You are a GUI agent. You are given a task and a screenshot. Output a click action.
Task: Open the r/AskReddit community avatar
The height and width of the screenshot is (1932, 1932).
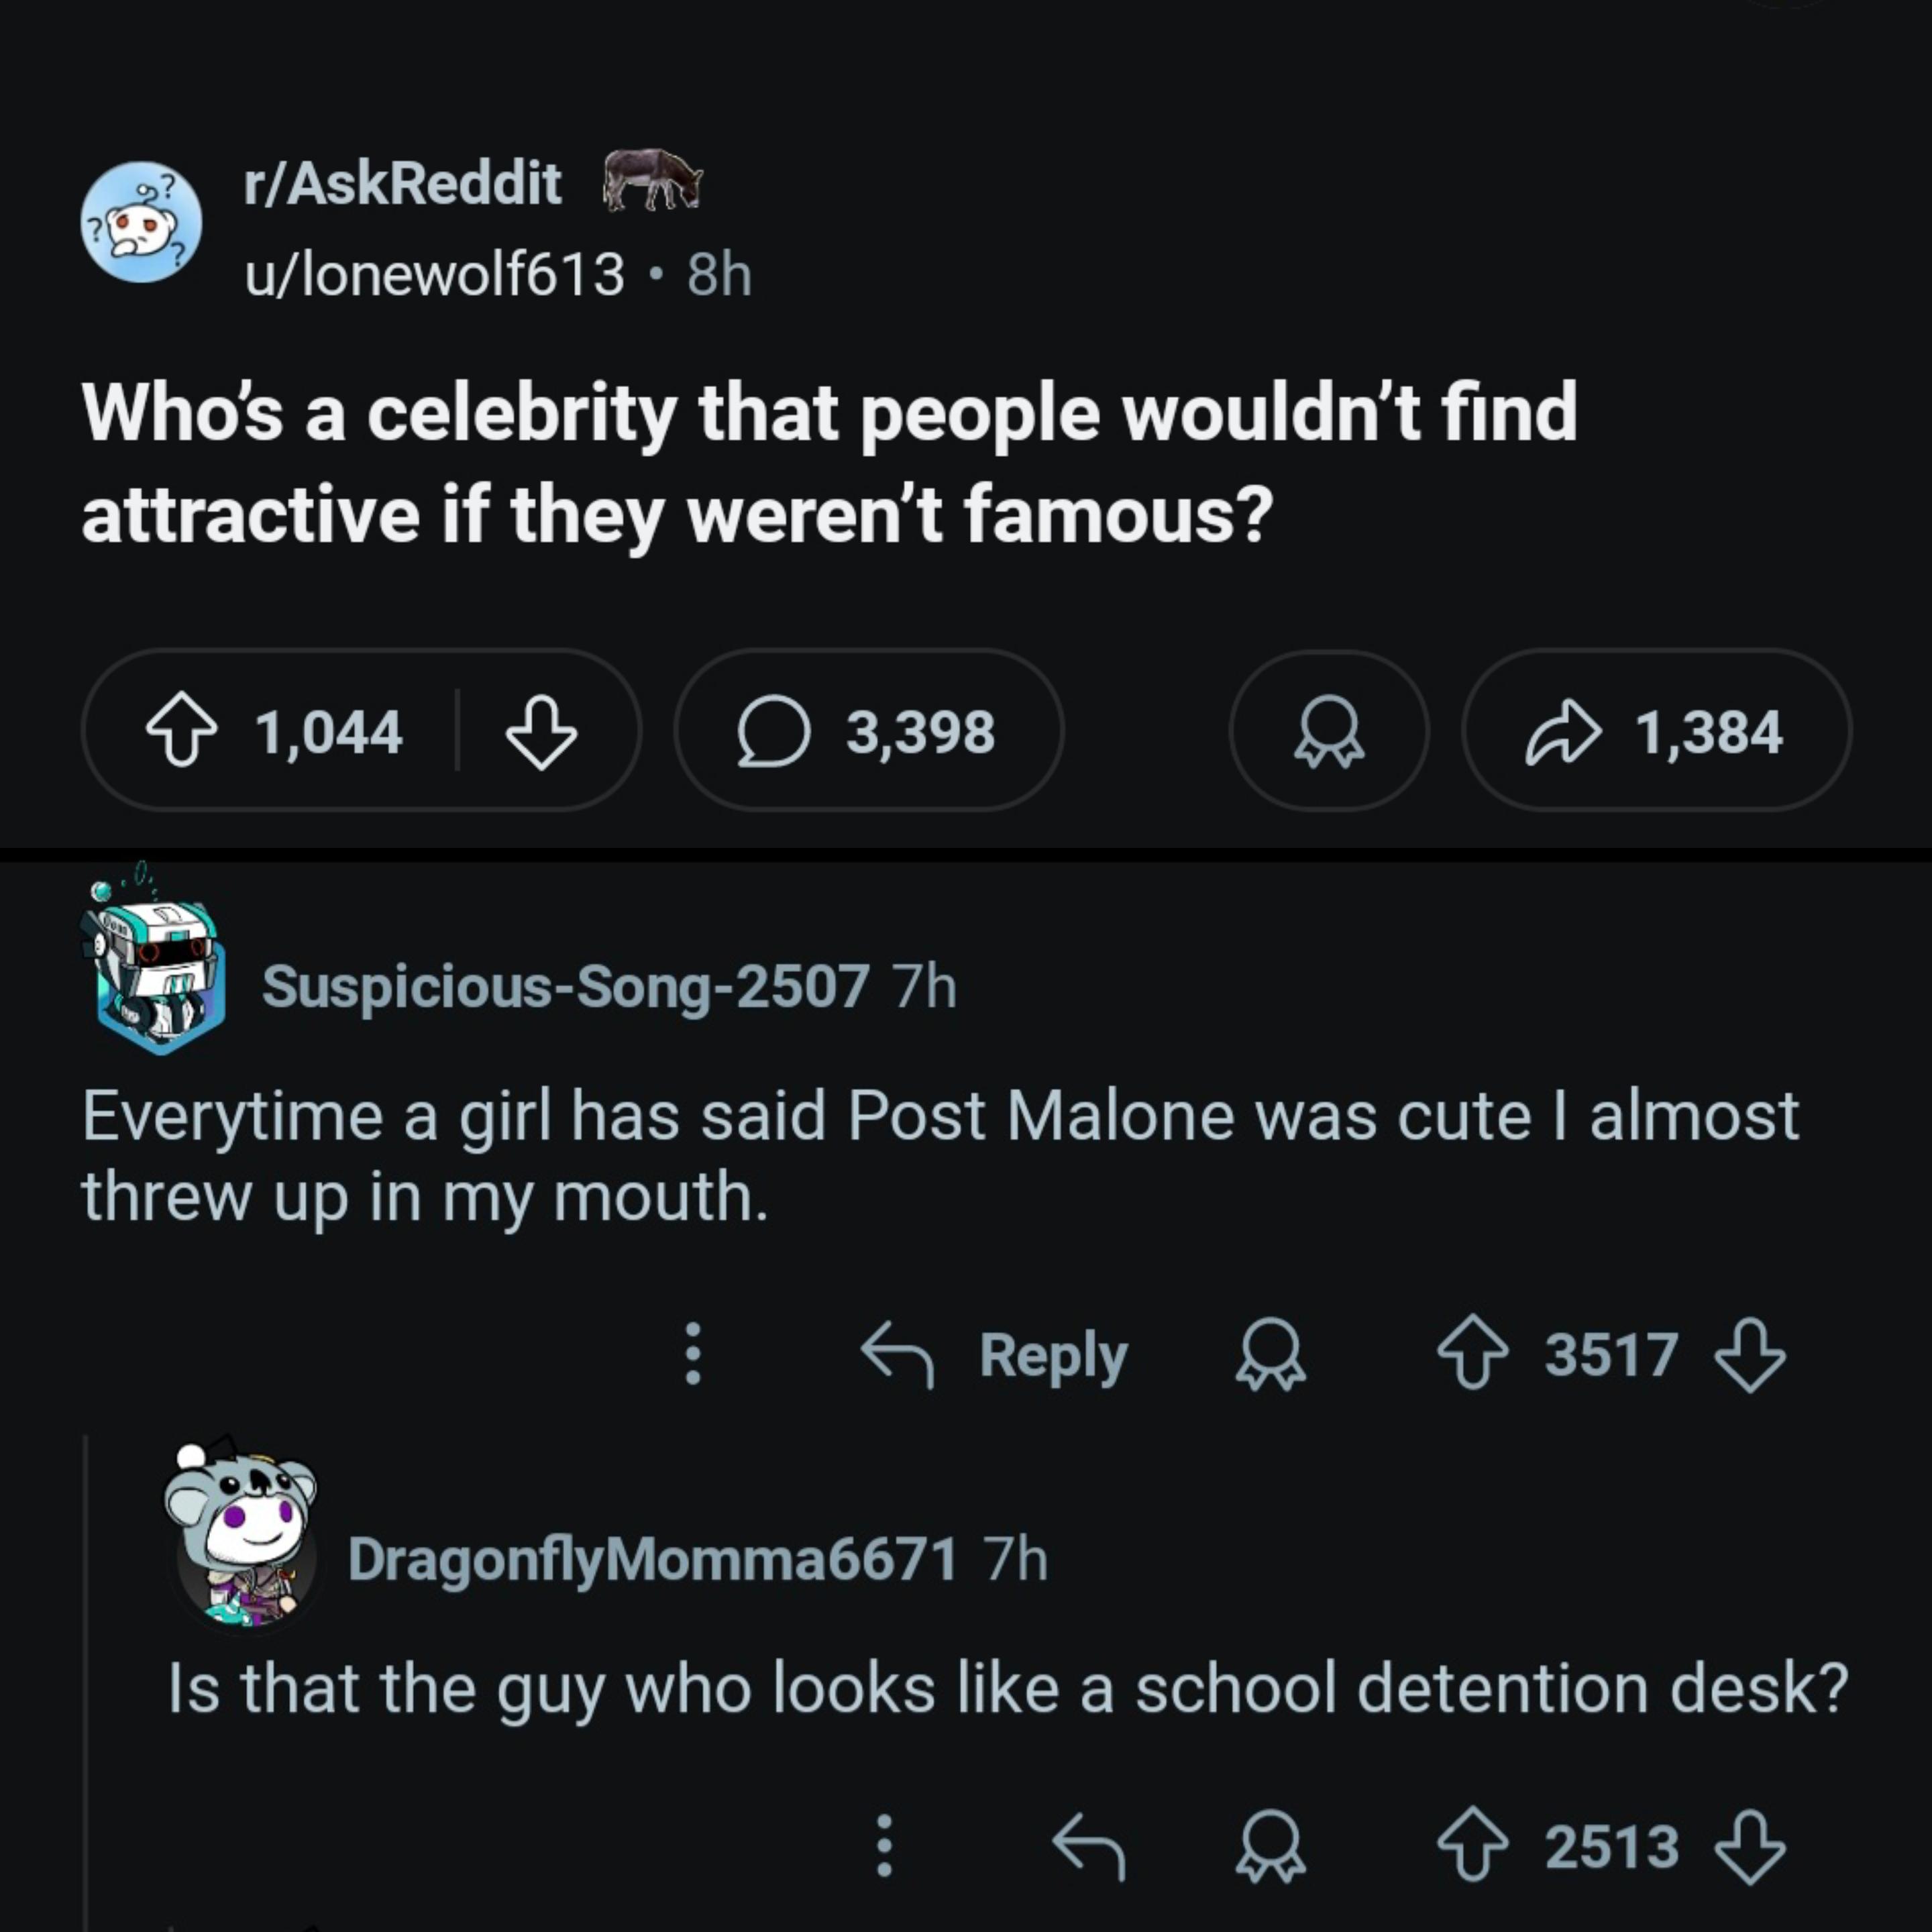(x=141, y=222)
